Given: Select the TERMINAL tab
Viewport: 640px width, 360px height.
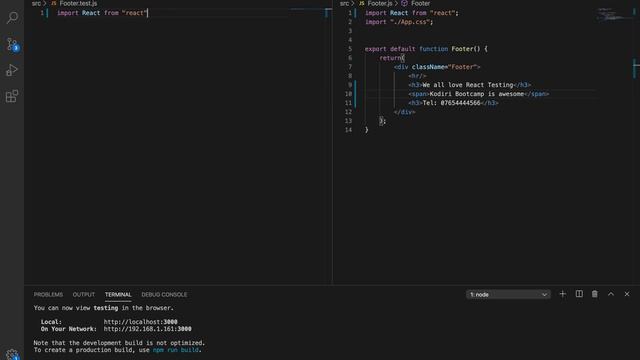Looking at the screenshot, I should pos(118,294).
